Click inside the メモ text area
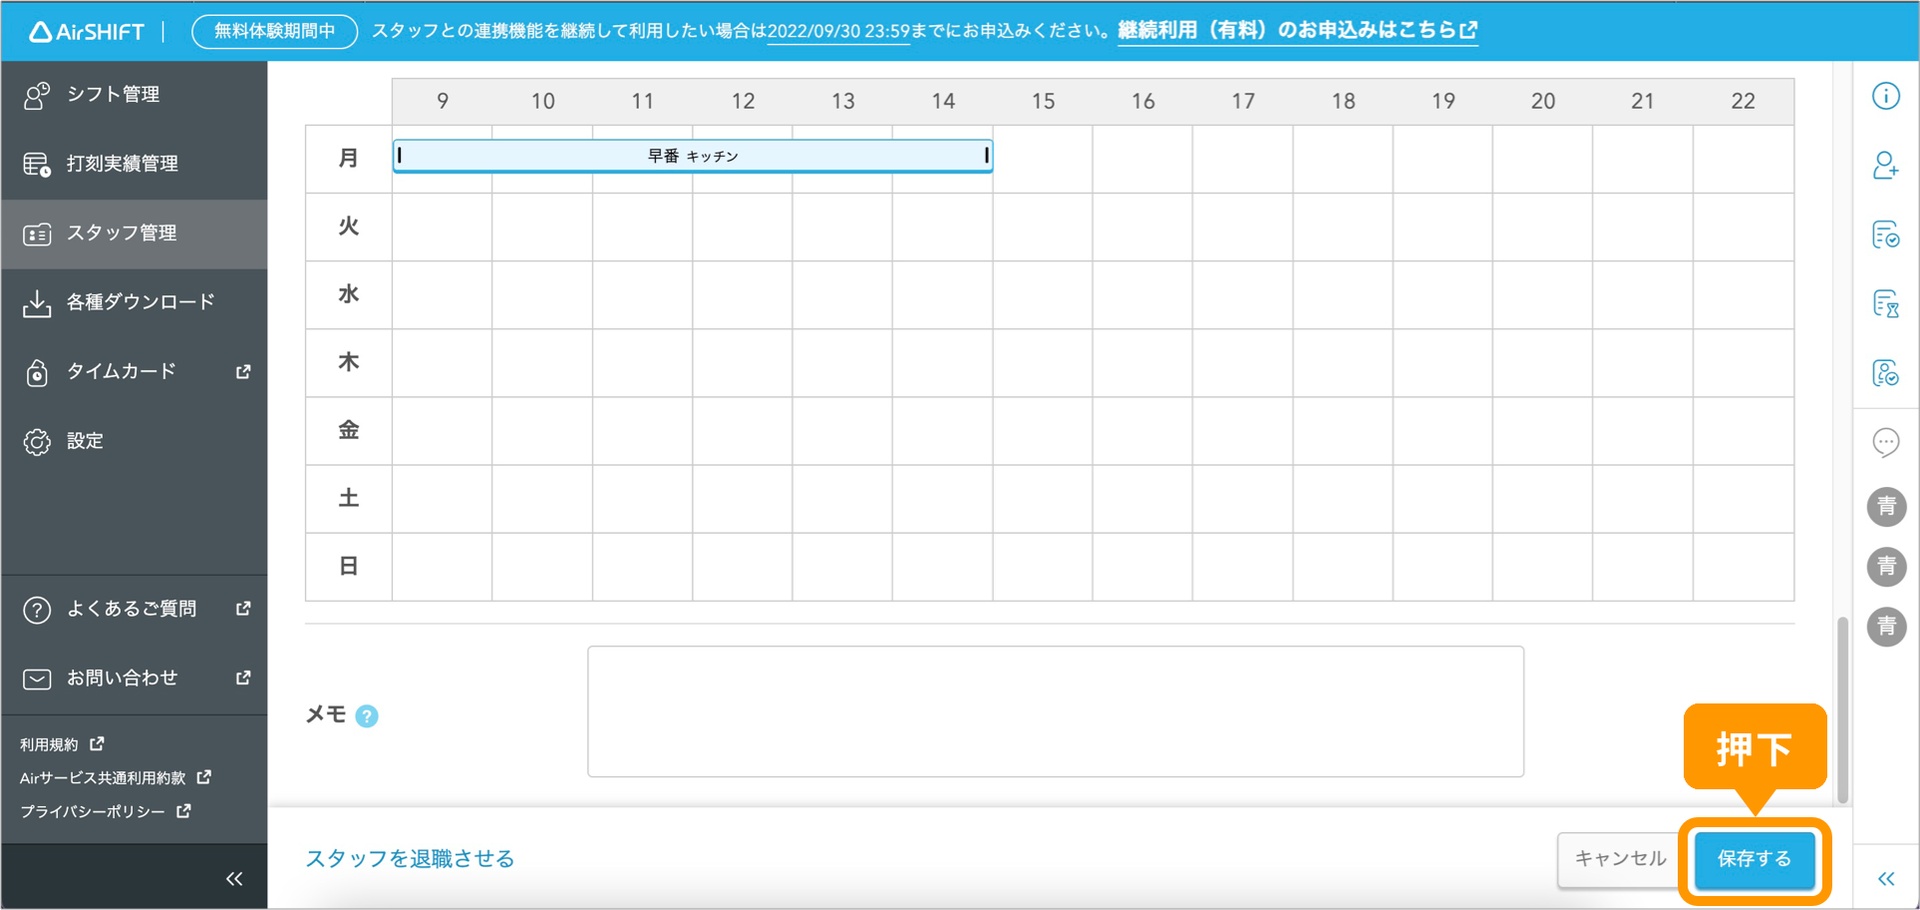This screenshot has height=910, width=1920. (1055, 711)
